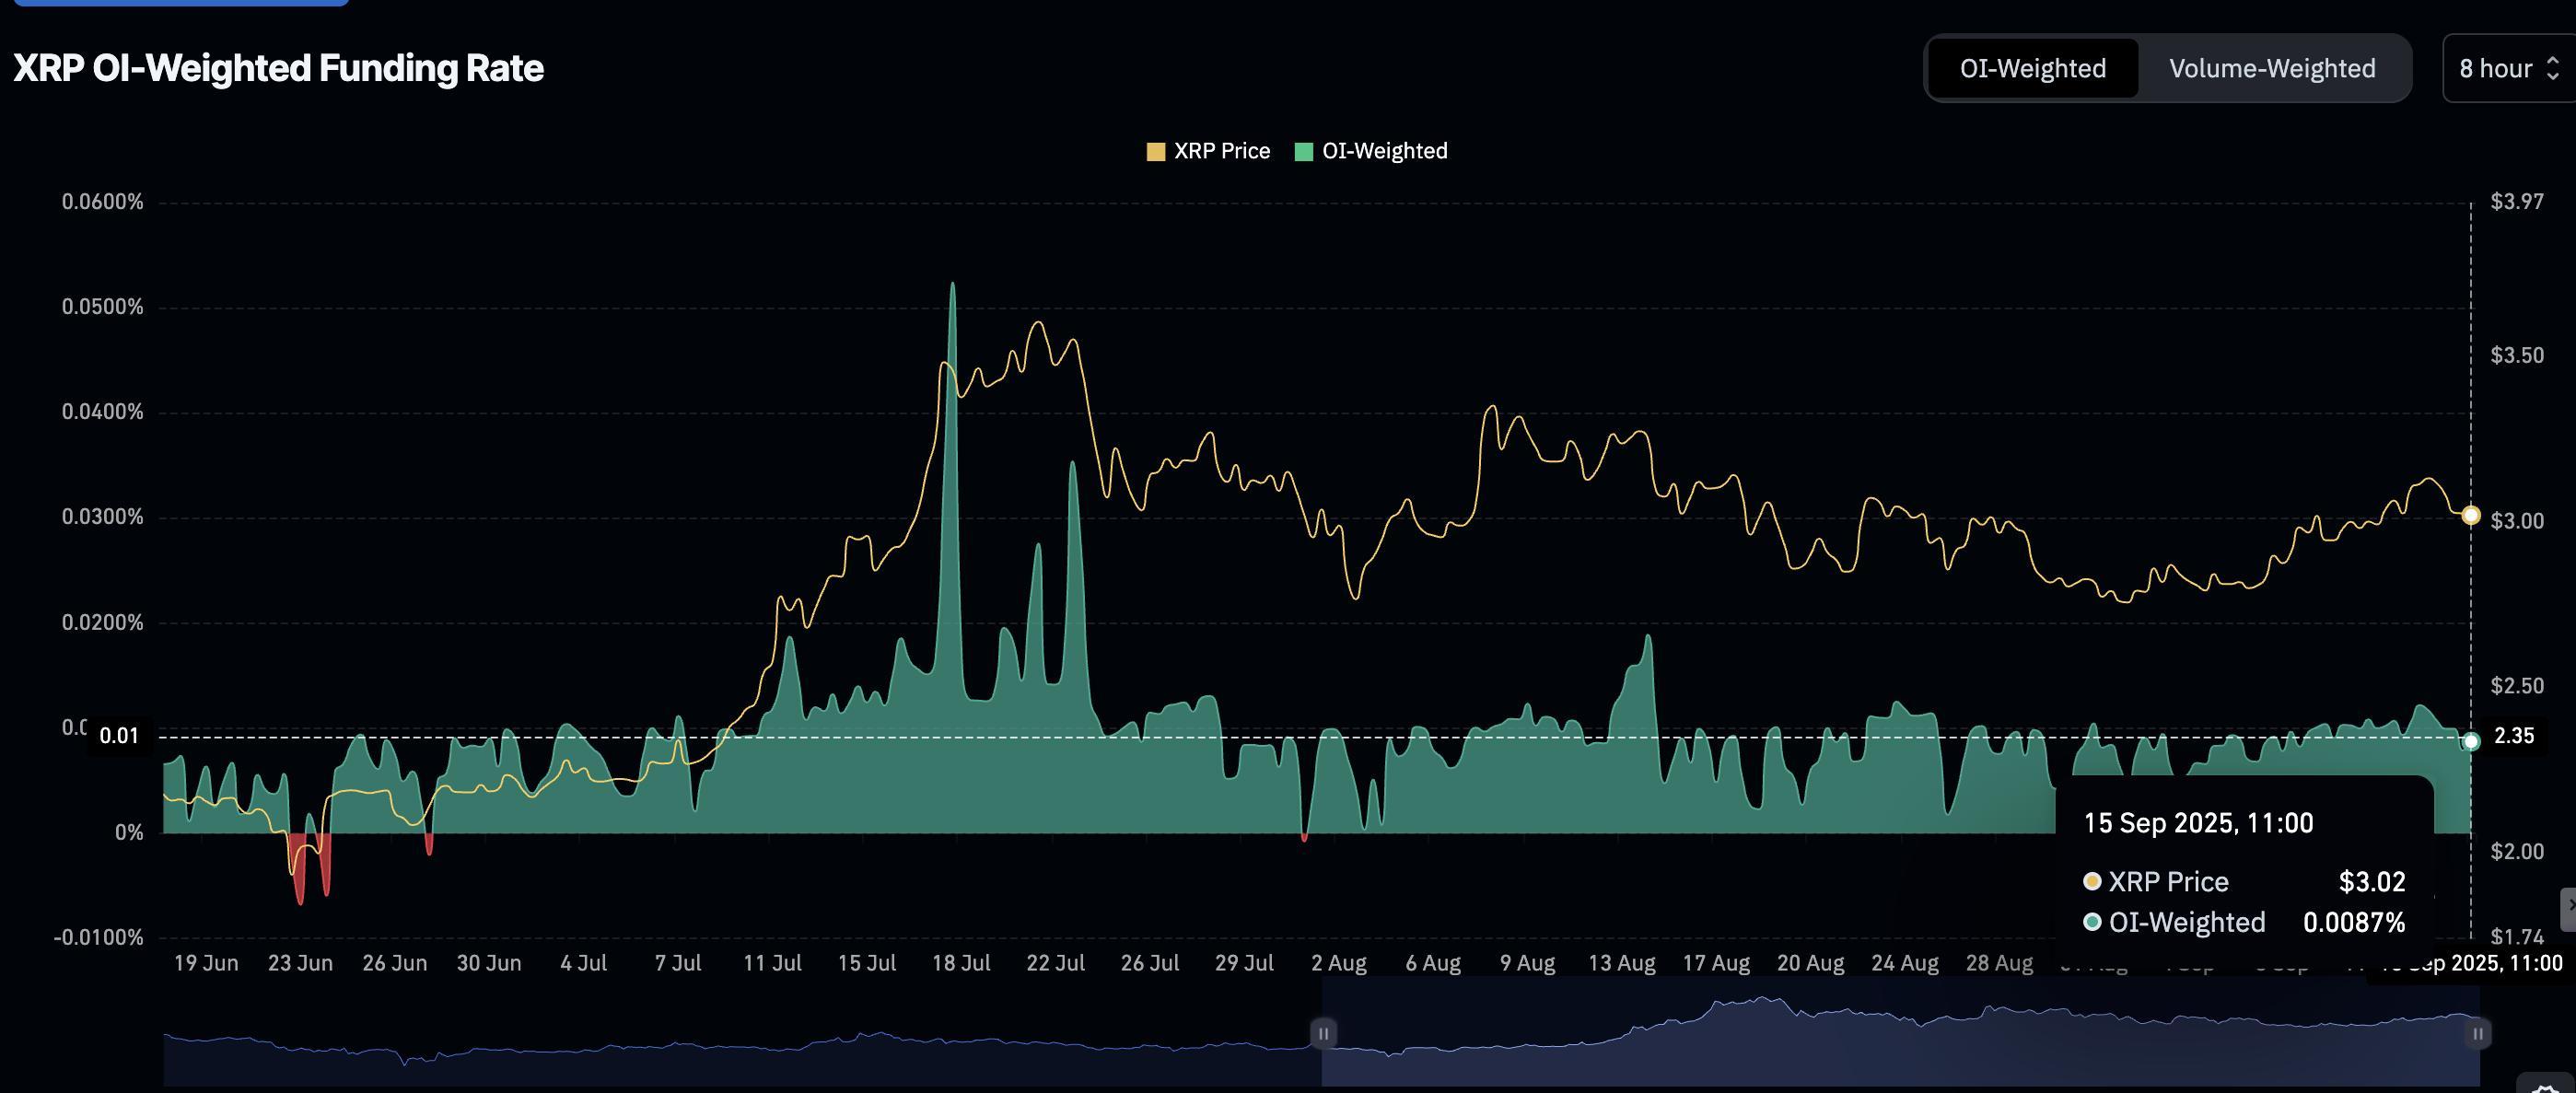This screenshot has height=1093, width=2576.
Task: Select the teal marker dot labeled 2.35
Action: [2470, 741]
